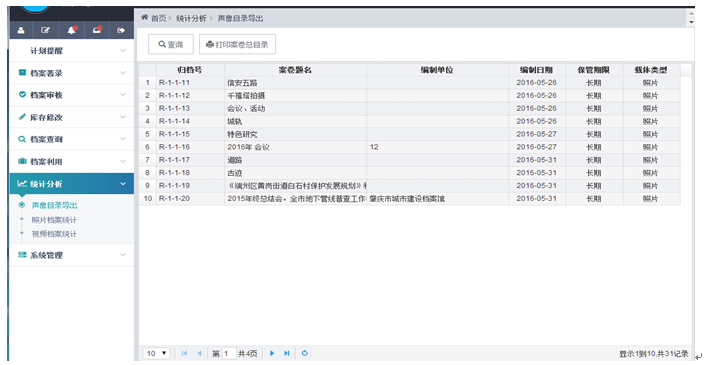Refresh the table with pager reload icon
The height and width of the screenshot is (365, 705).
point(304,353)
